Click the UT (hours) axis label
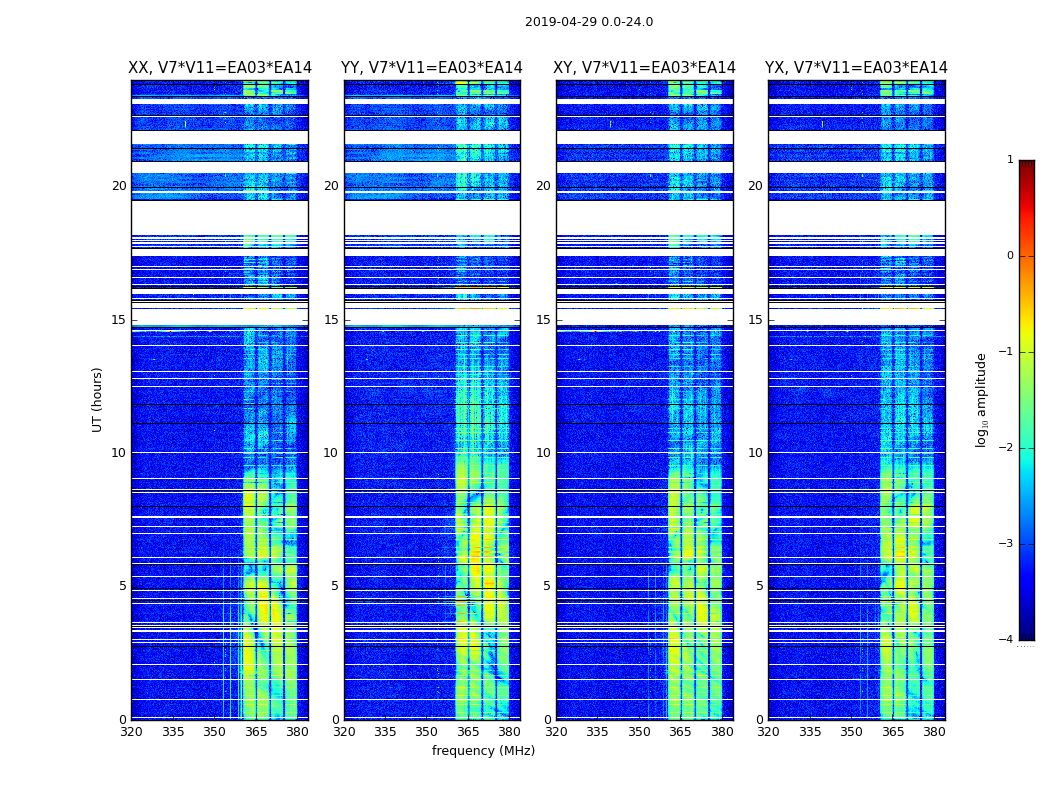The height and width of the screenshot is (800, 1050). 97,400
